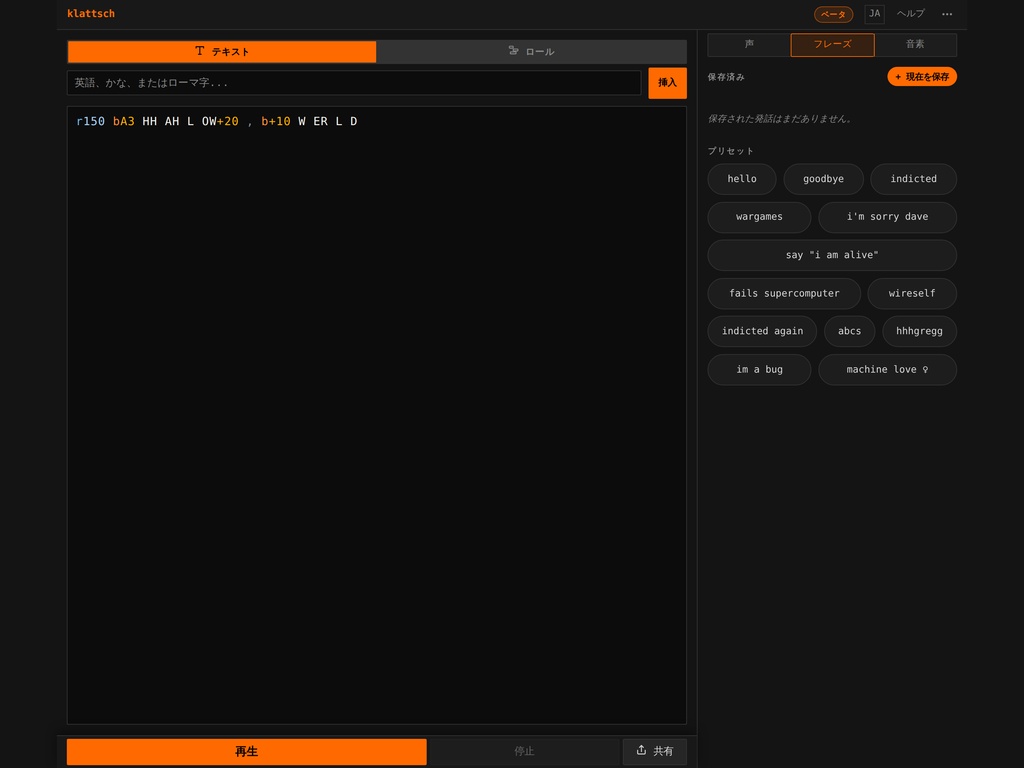Stop playback with the 停止 button
Screen dimensions: 1024x768
point(524,751)
